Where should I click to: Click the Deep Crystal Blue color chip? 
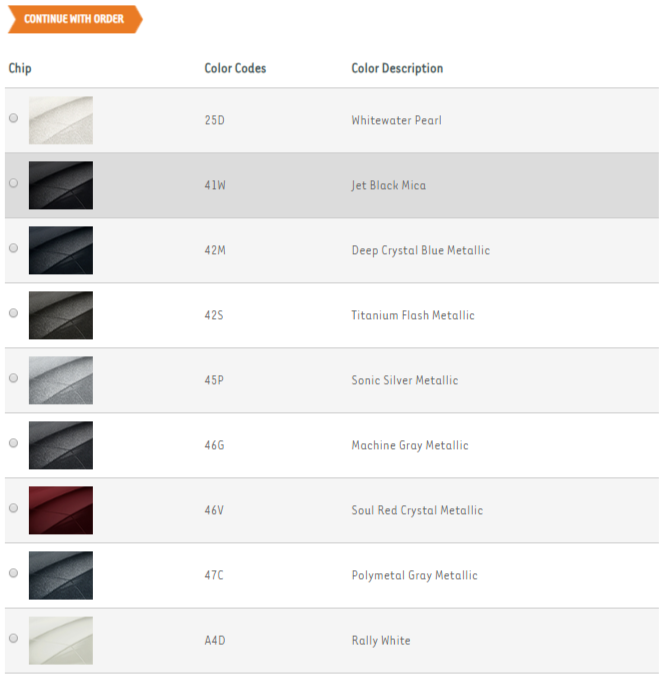(61, 251)
